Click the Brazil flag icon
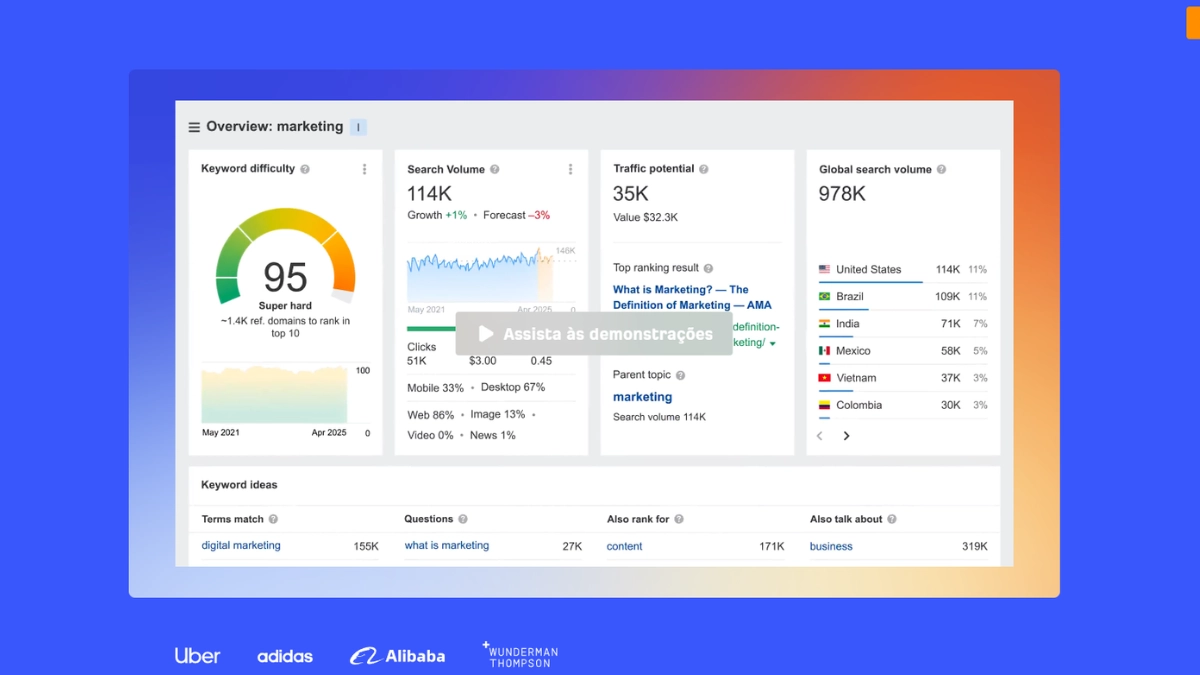This screenshot has width=1200, height=675. pos(825,296)
